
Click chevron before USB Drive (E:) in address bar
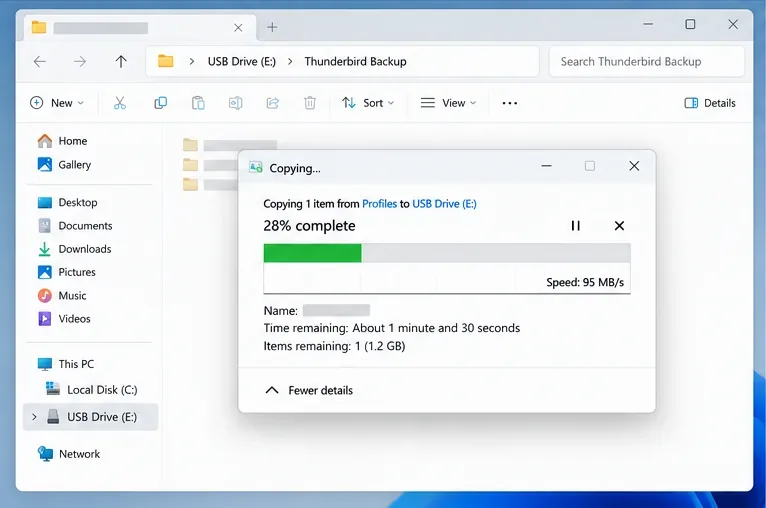point(192,62)
